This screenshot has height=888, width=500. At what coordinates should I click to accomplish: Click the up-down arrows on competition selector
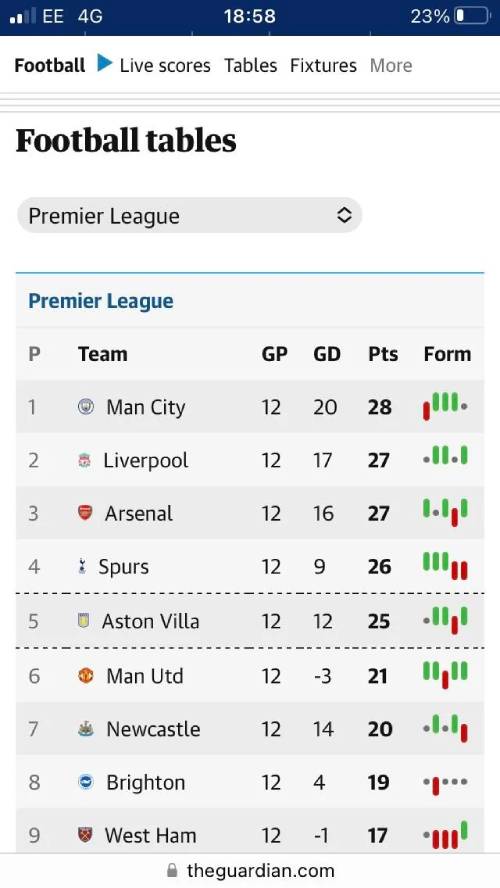(344, 215)
